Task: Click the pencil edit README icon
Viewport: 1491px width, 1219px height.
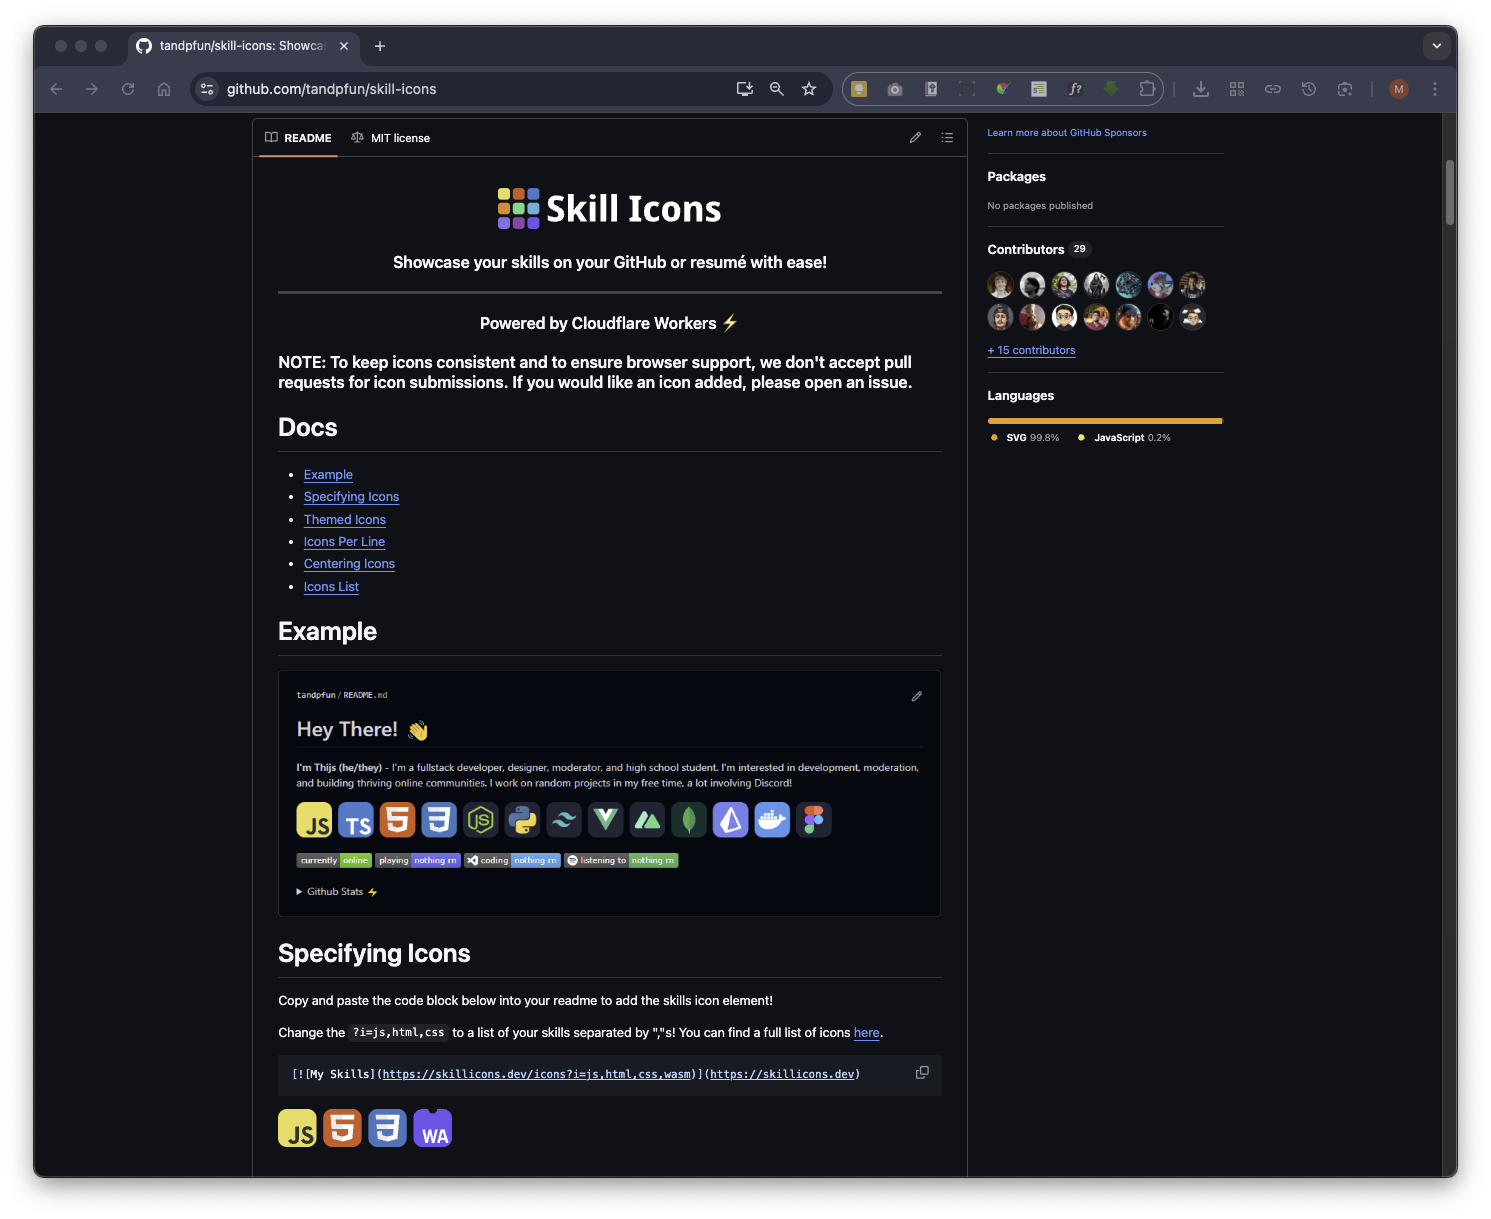Action: pyautogui.click(x=915, y=138)
